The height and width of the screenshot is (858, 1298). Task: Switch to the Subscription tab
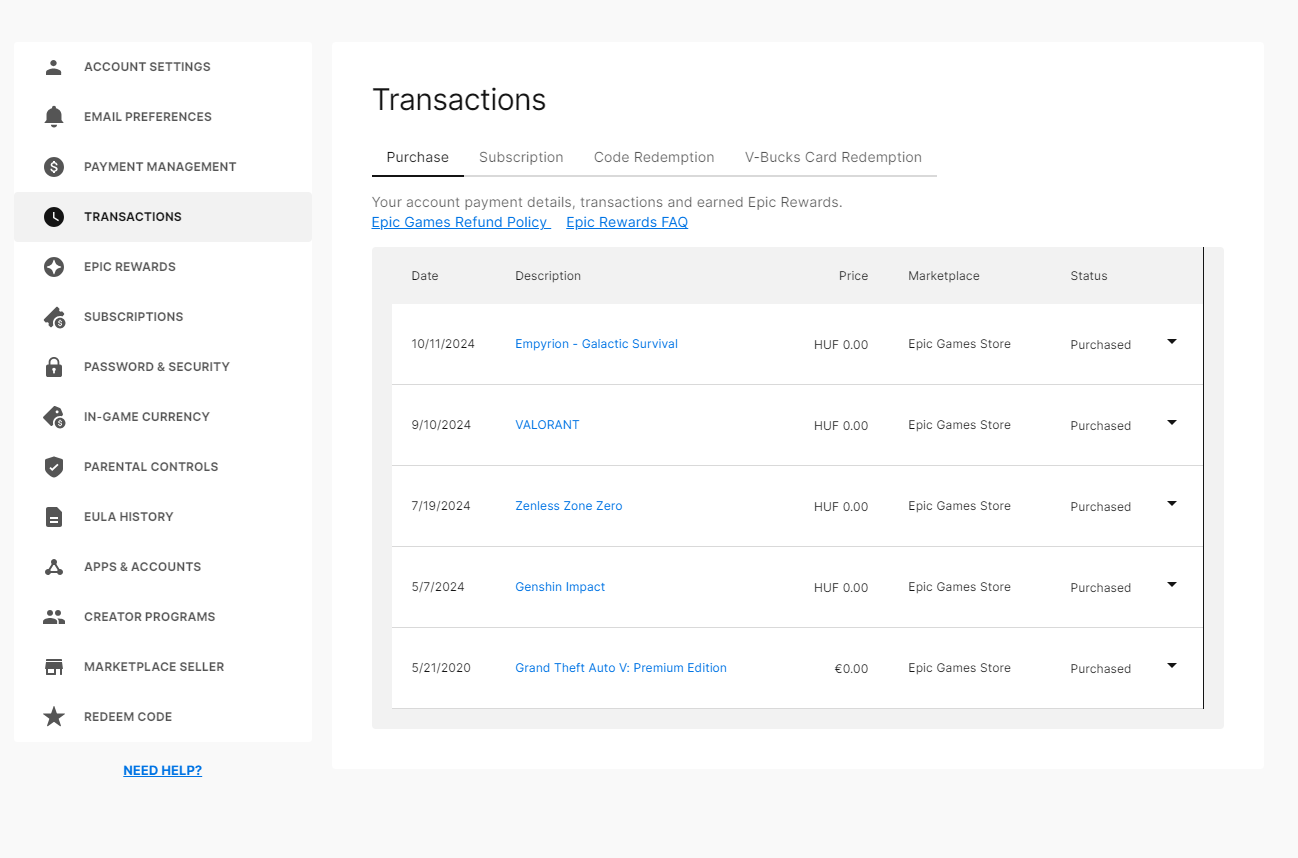521,157
